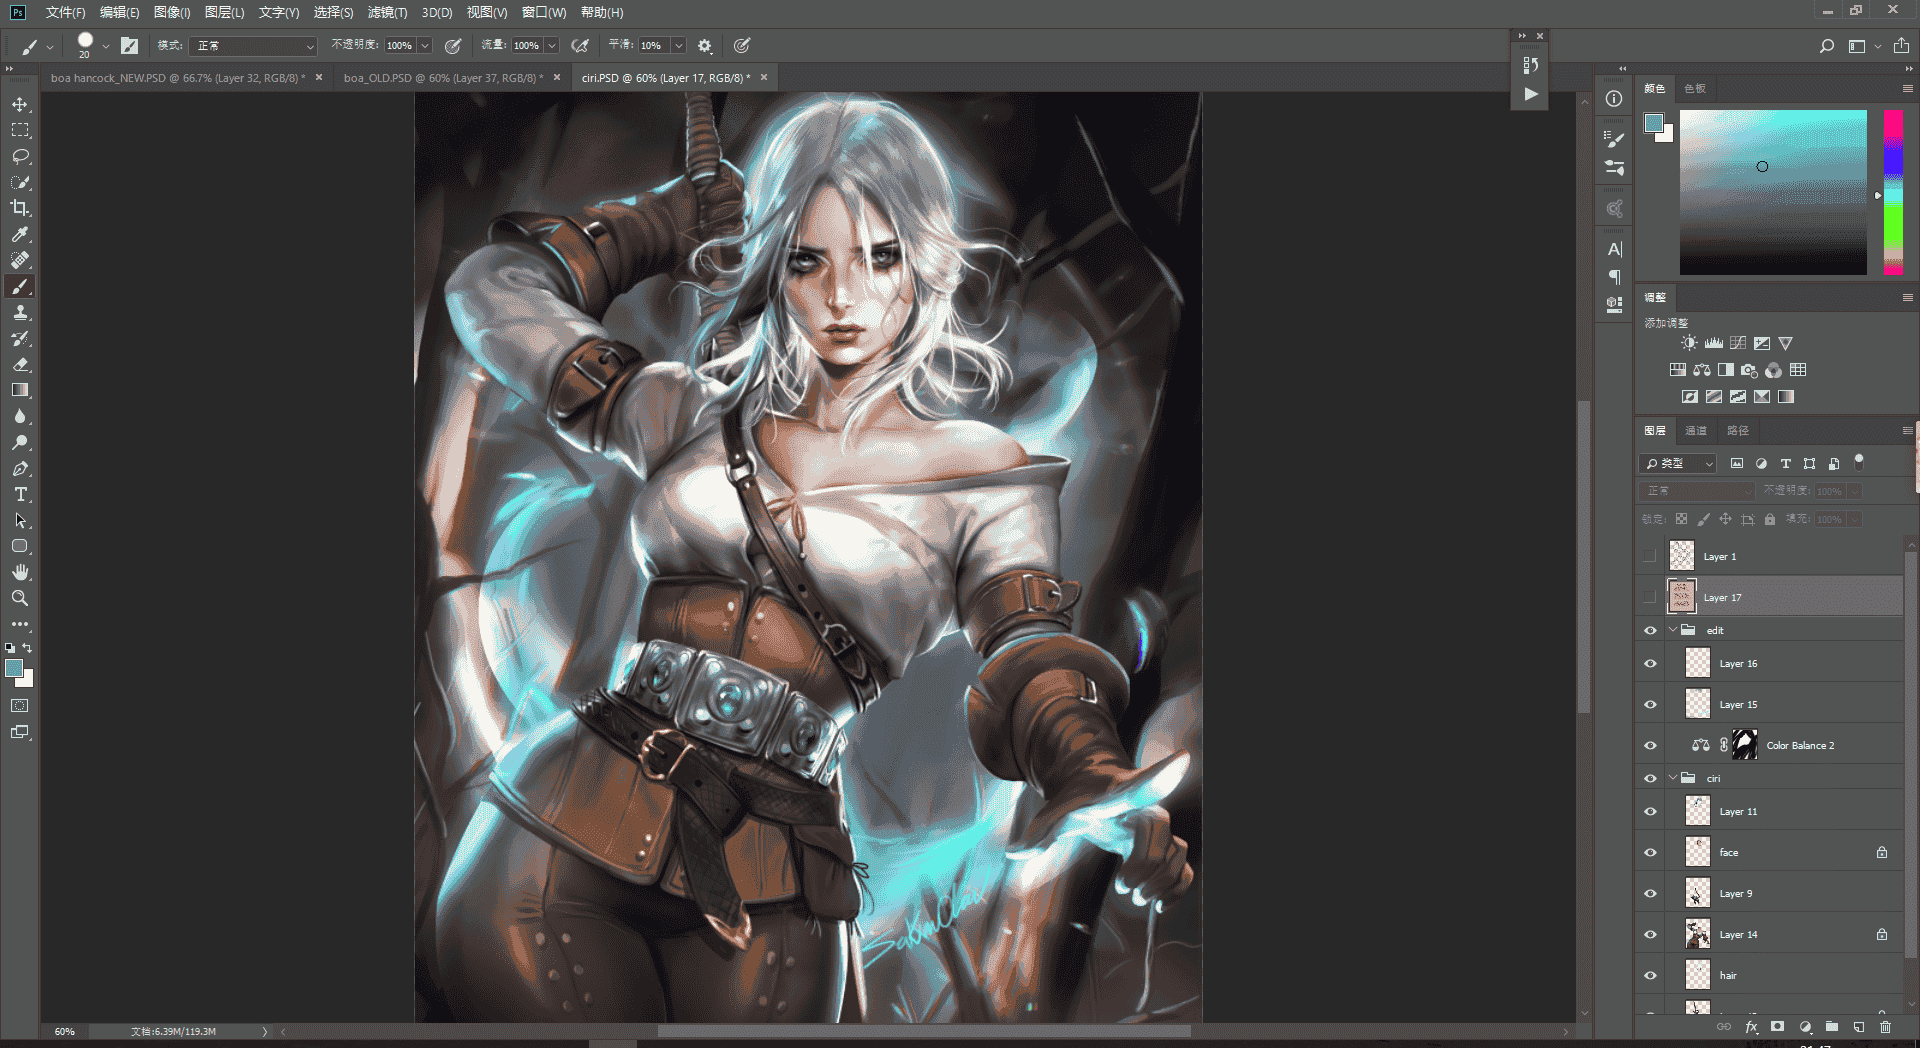This screenshot has height=1048, width=1920.
Task: Click the foreground color swatch in toolbar
Action: pos(14,668)
